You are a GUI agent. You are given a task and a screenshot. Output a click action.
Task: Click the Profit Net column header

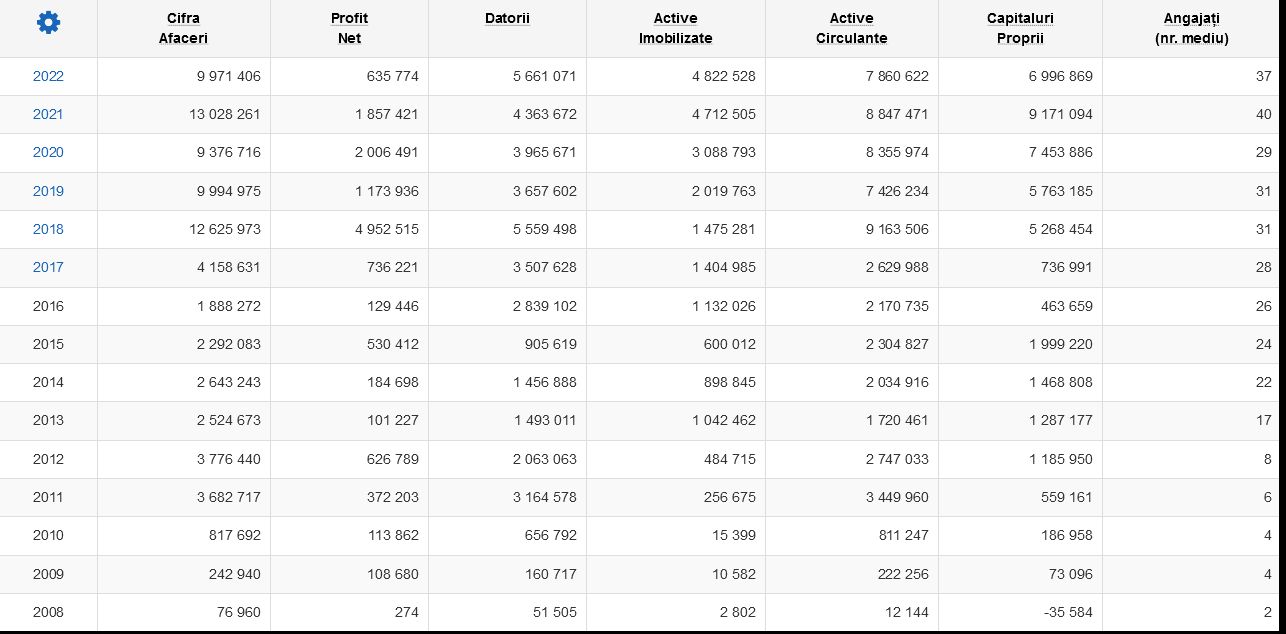(349, 28)
